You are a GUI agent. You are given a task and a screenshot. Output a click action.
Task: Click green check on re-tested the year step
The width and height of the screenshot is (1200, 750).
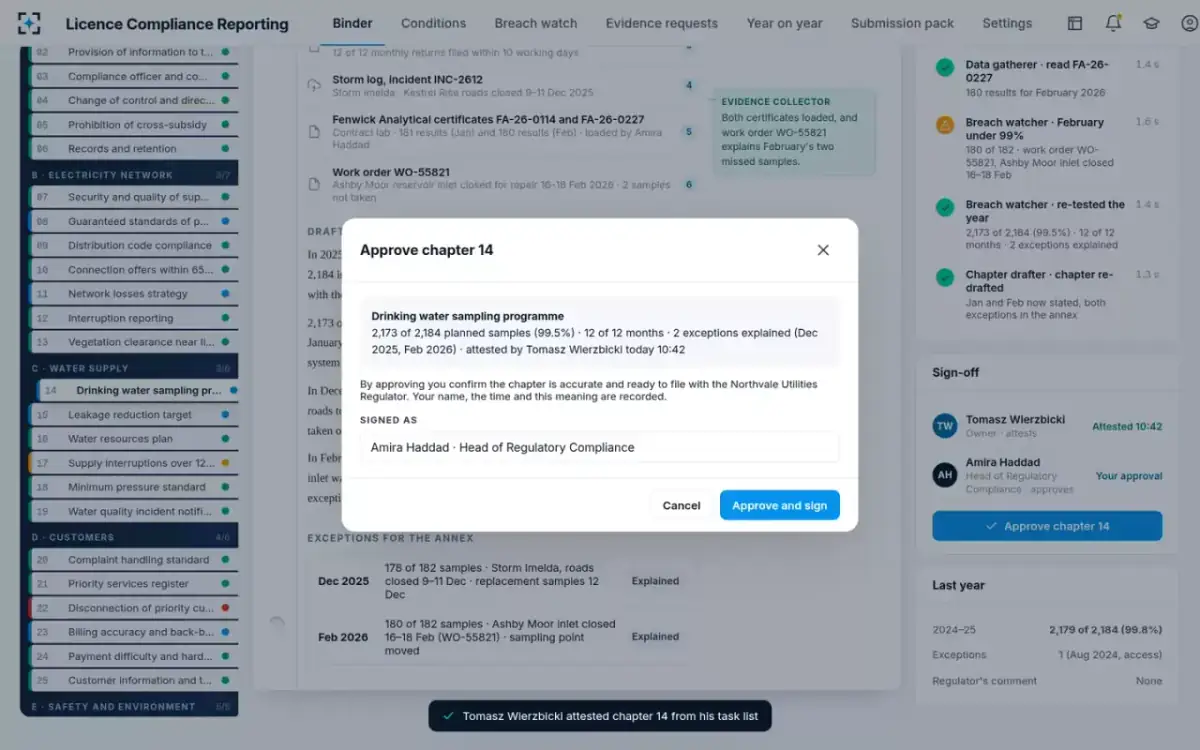coord(945,207)
